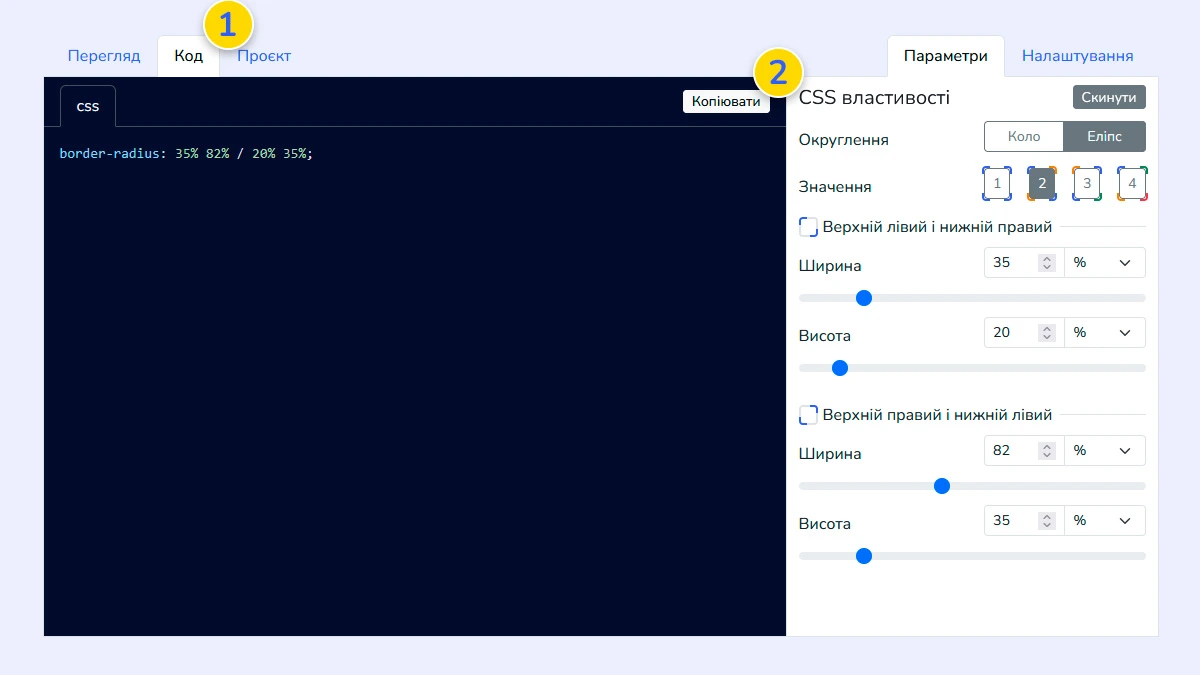Viewport: 1200px width, 675px height.
Task: Select value option 2 for border radius
Action: (x=1041, y=183)
